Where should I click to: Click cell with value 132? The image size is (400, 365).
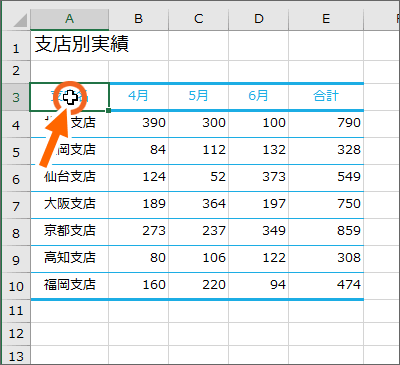click(x=259, y=151)
